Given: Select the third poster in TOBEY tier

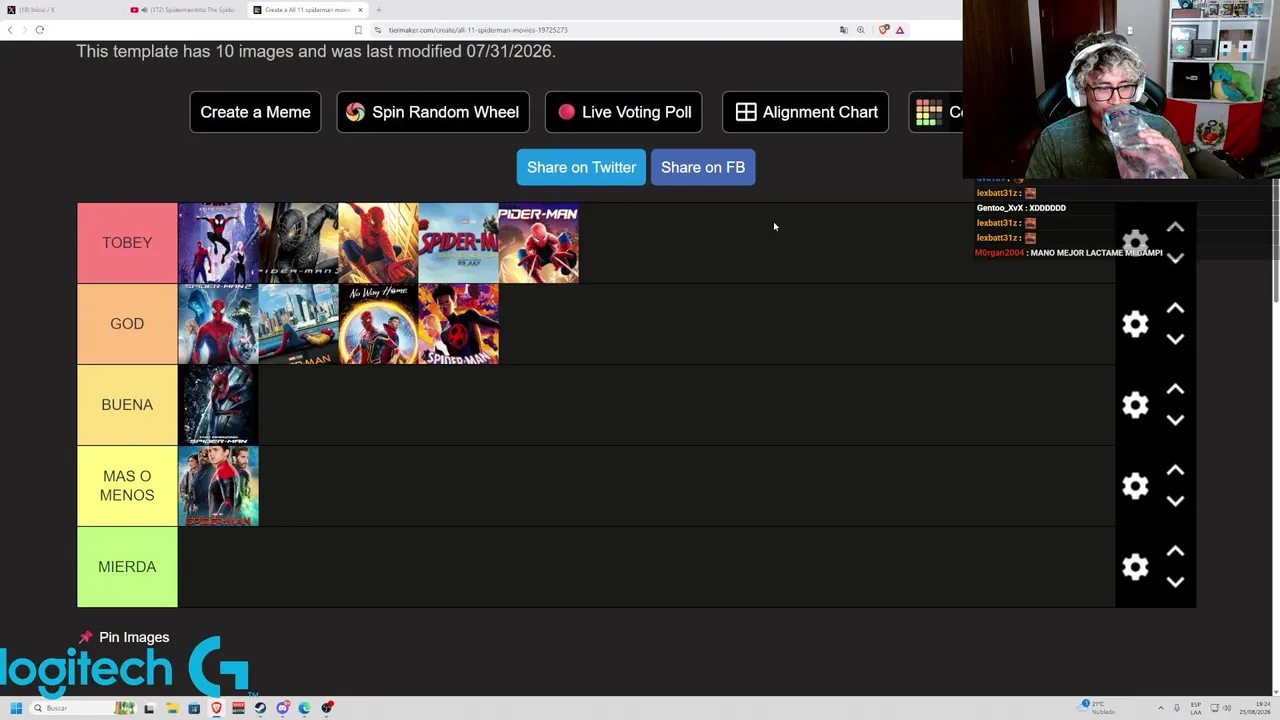Looking at the screenshot, I should point(378,243).
